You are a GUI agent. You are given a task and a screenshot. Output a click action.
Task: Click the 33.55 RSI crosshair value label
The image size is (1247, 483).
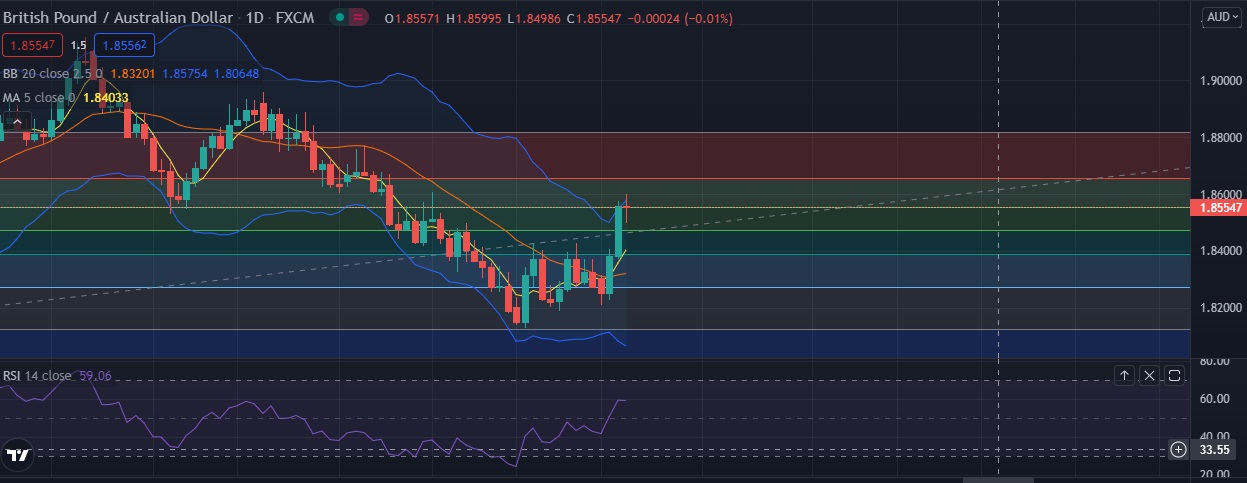pos(1214,450)
